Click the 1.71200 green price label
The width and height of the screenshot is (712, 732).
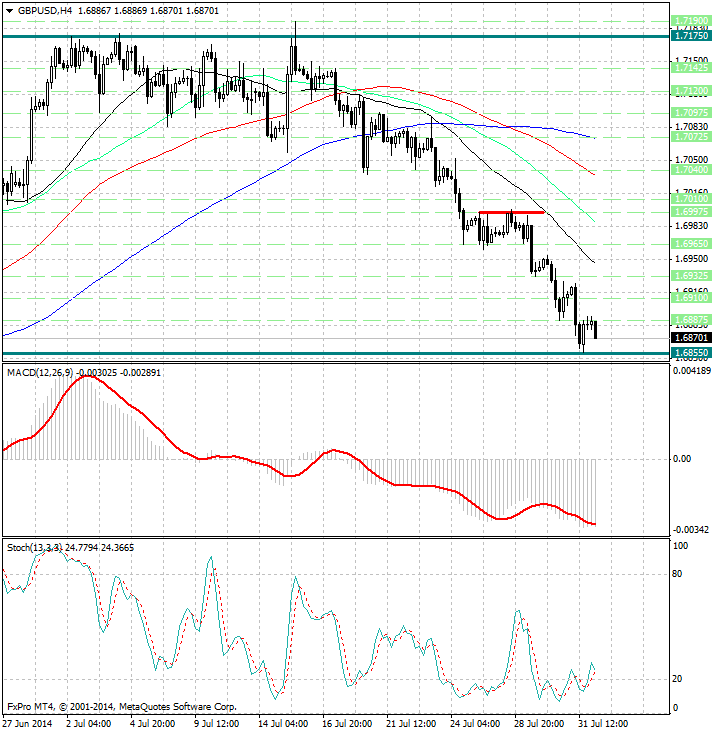[691, 91]
